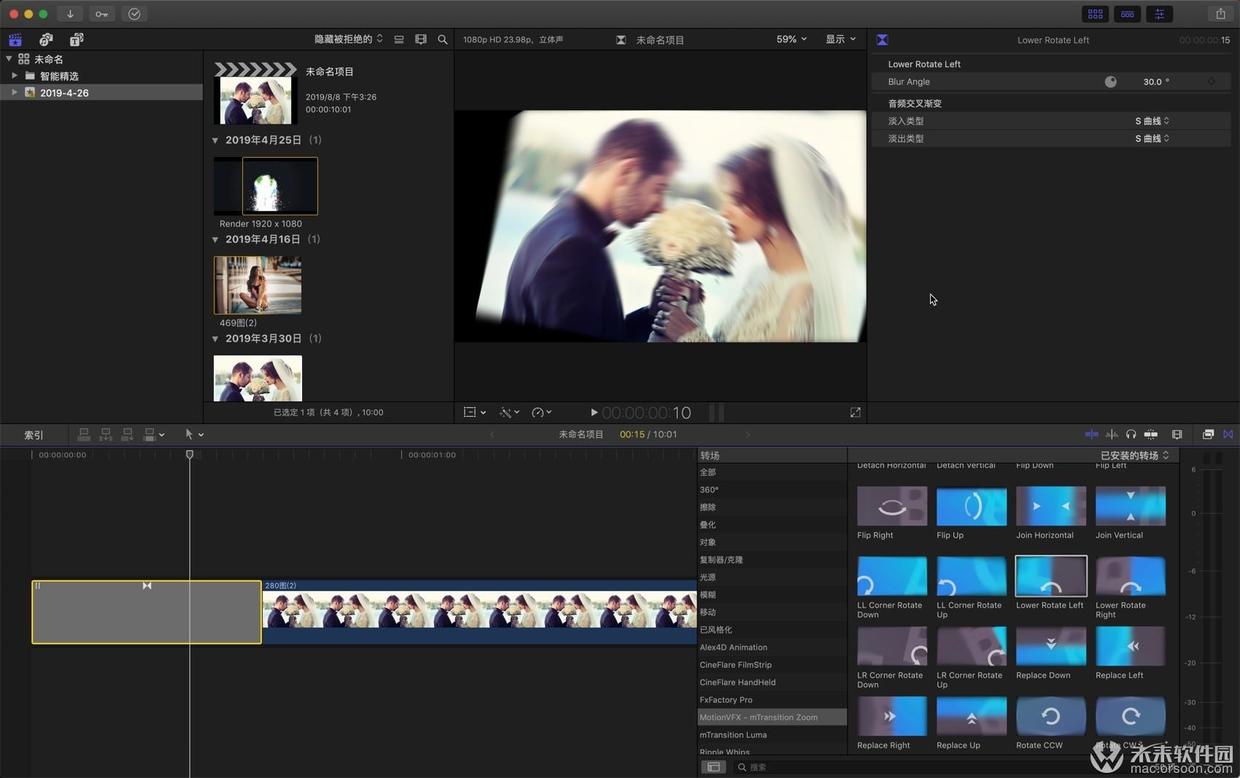The height and width of the screenshot is (778, 1240).
Task: Add a keyframe for Blur Angle
Action: click(x=1211, y=82)
